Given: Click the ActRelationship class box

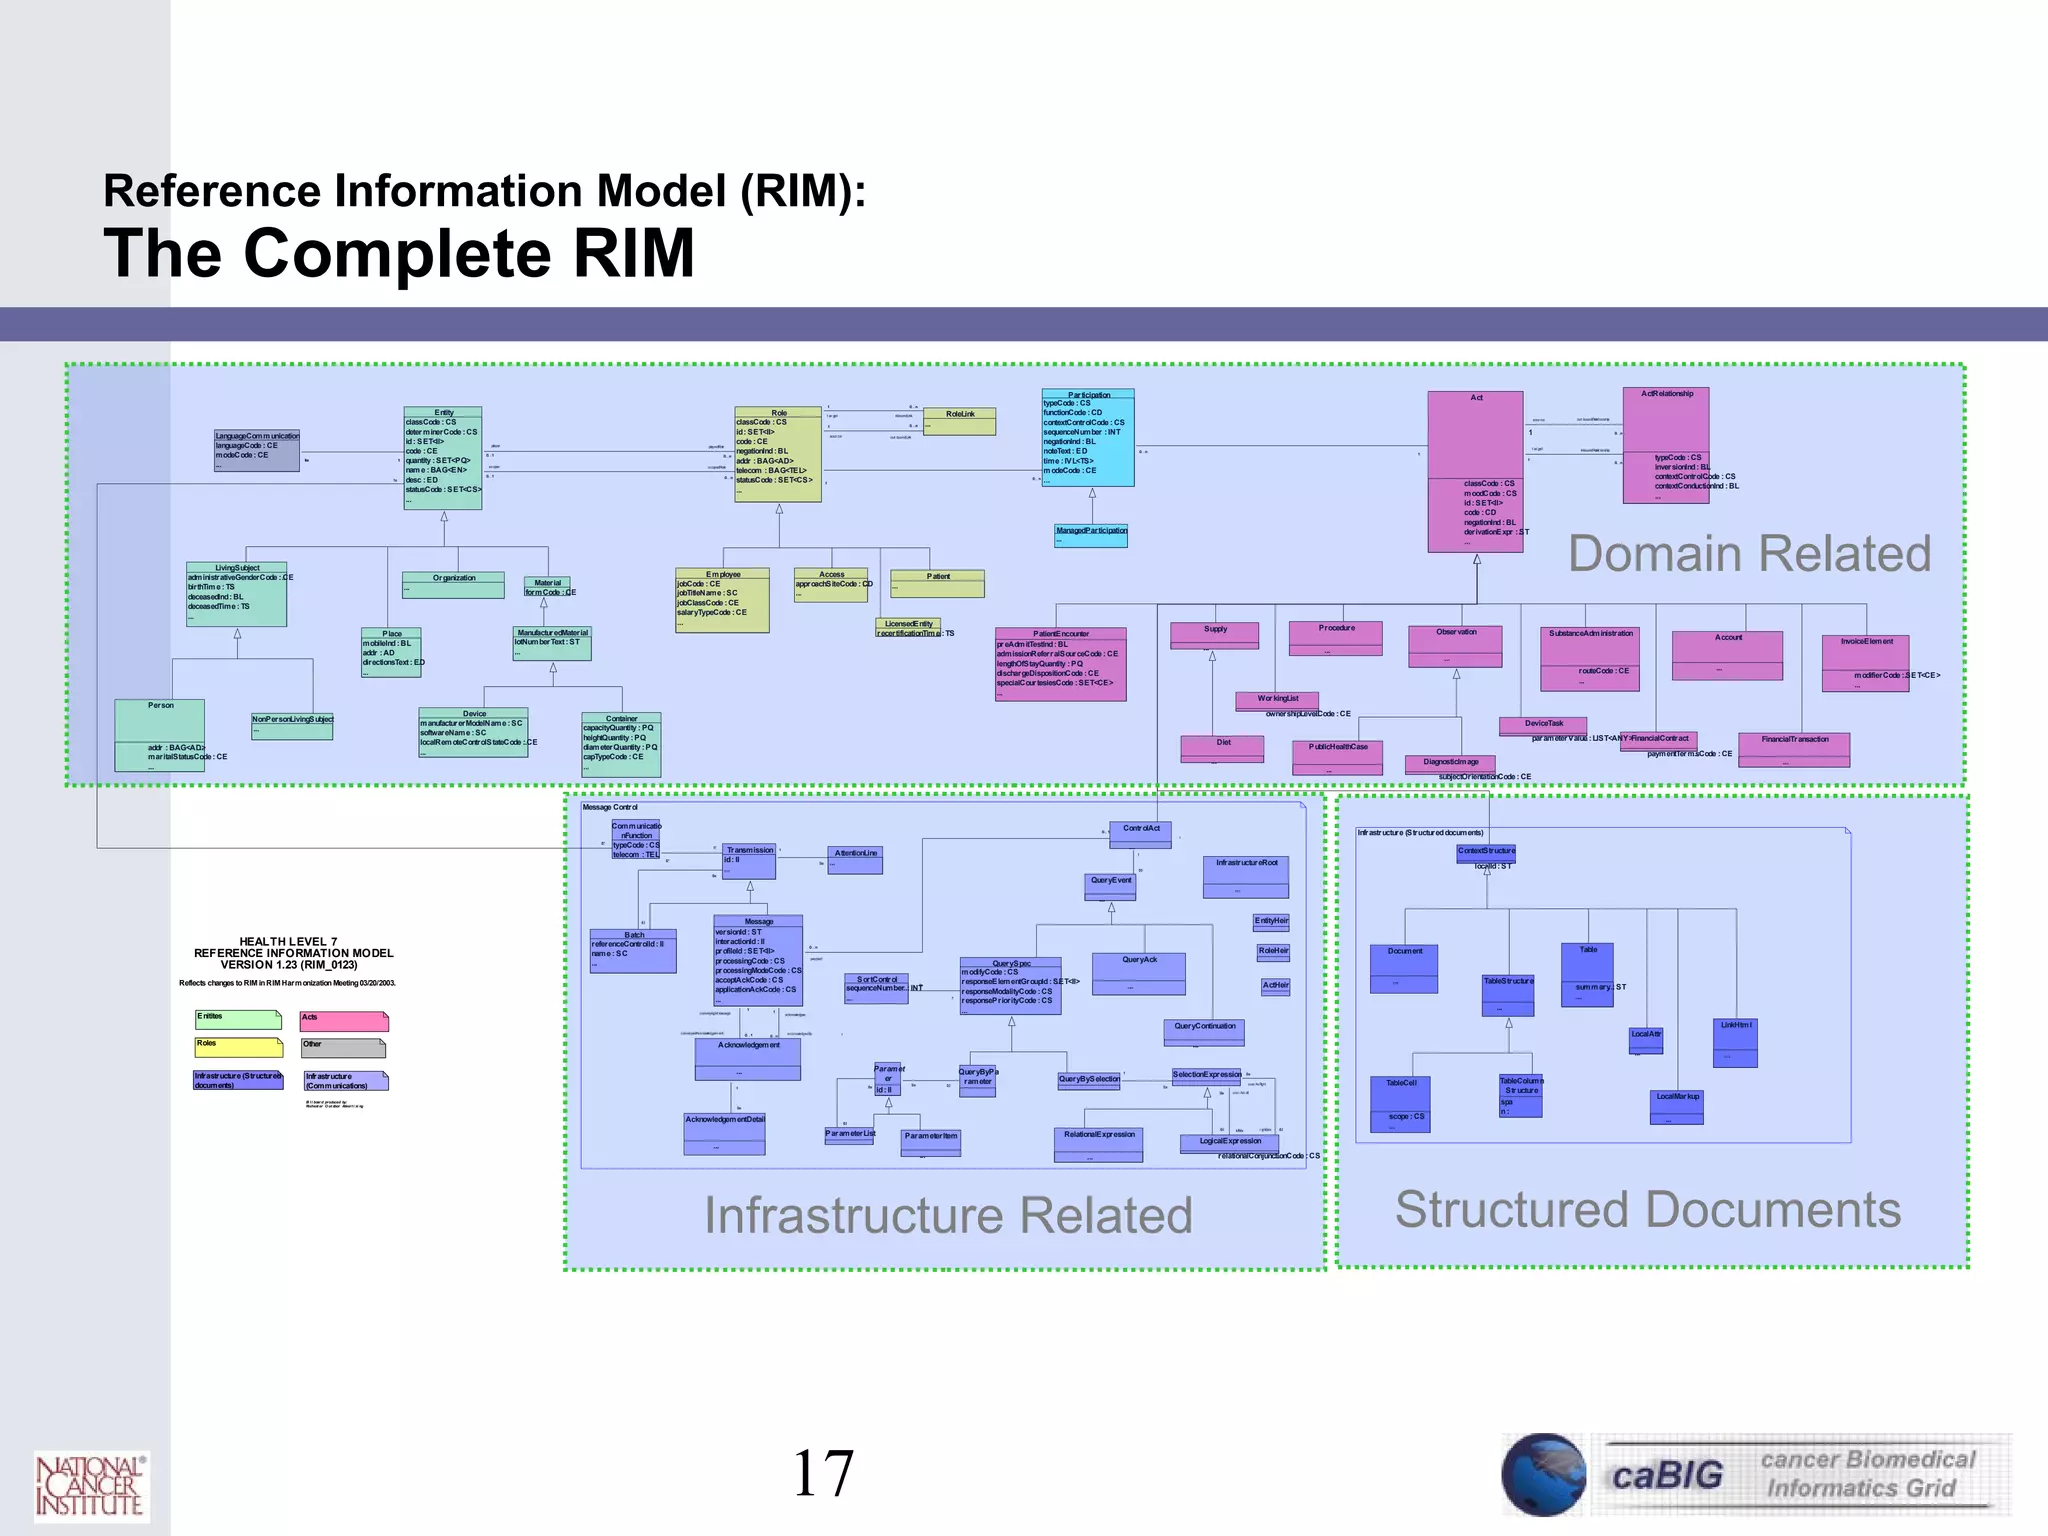Looking at the screenshot, I should coord(1666,445).
